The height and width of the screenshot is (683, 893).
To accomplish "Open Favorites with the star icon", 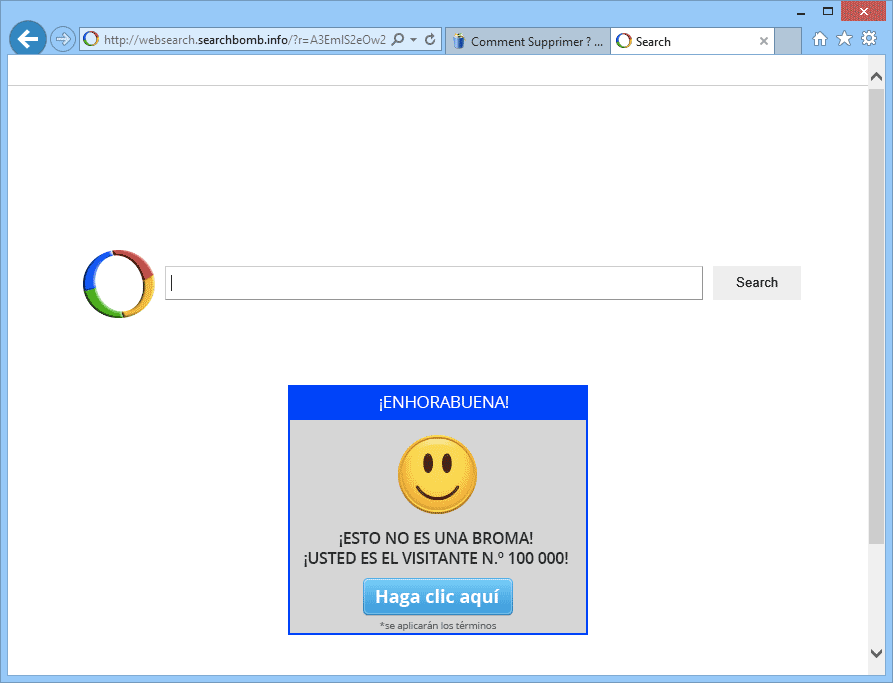I will click(844, 39).
